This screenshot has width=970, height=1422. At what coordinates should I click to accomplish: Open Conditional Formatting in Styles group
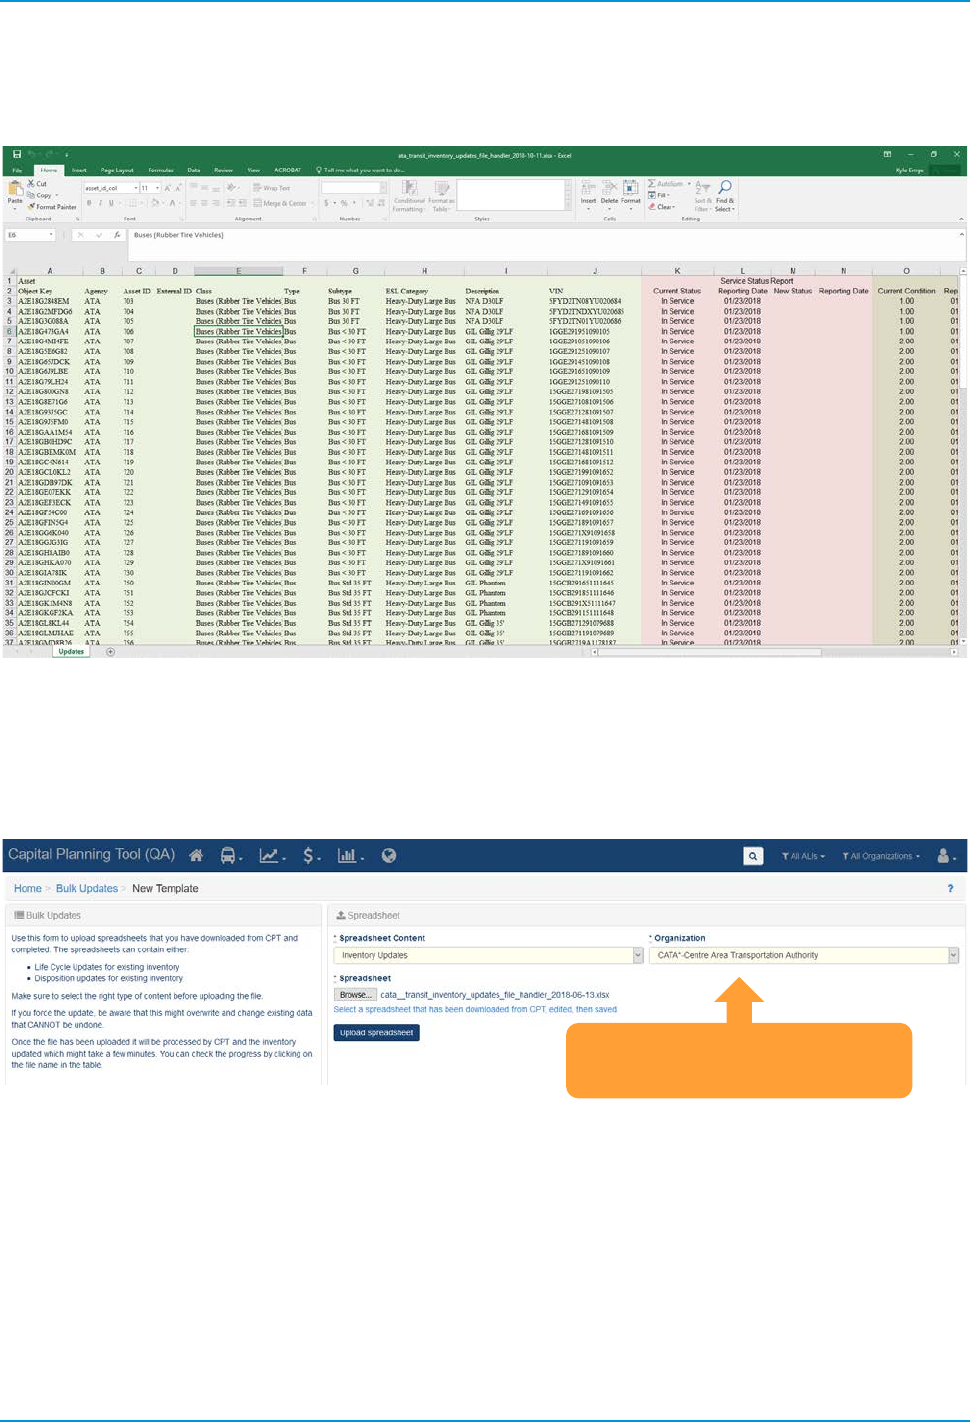coord(409,196)
